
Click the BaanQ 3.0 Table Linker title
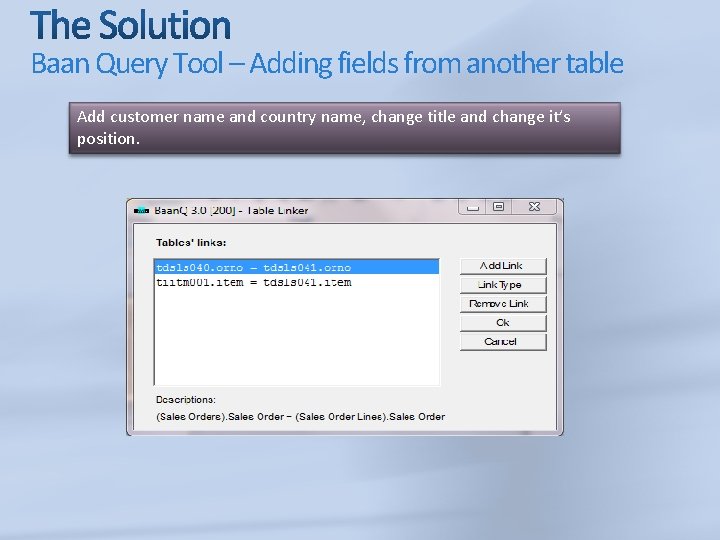[x=231, y=210]
